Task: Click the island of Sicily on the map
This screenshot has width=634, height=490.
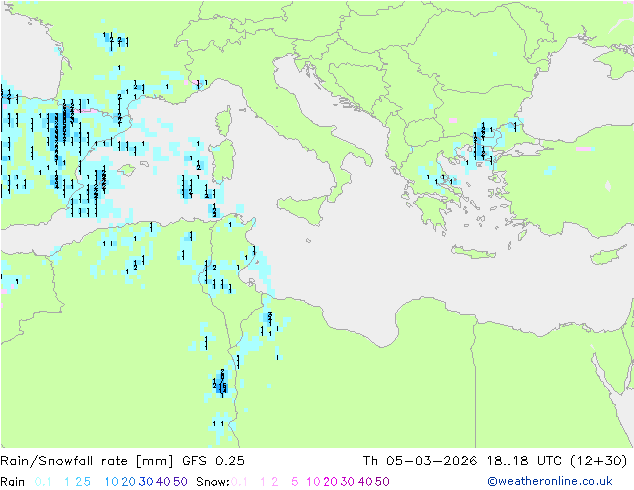Action: point(304,210)
